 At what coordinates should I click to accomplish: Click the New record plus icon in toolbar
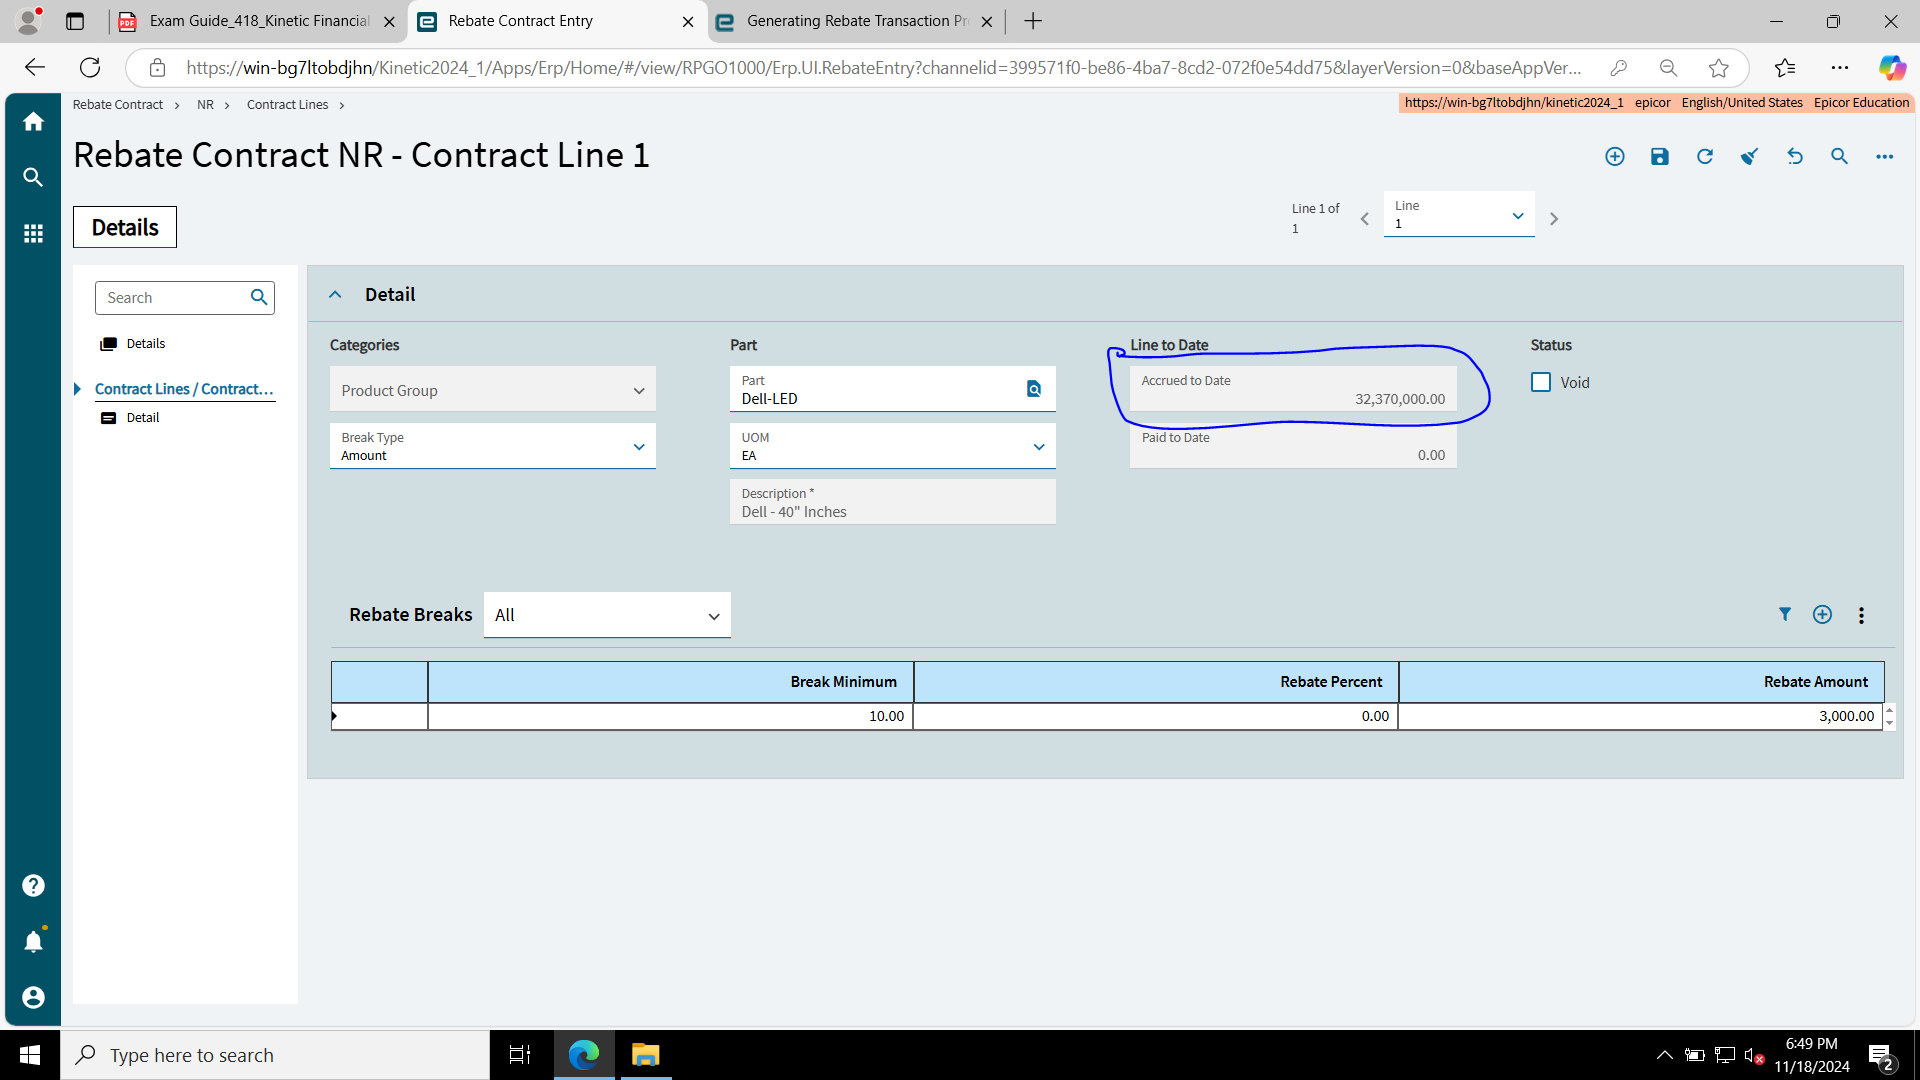(x=1615, y=156)
